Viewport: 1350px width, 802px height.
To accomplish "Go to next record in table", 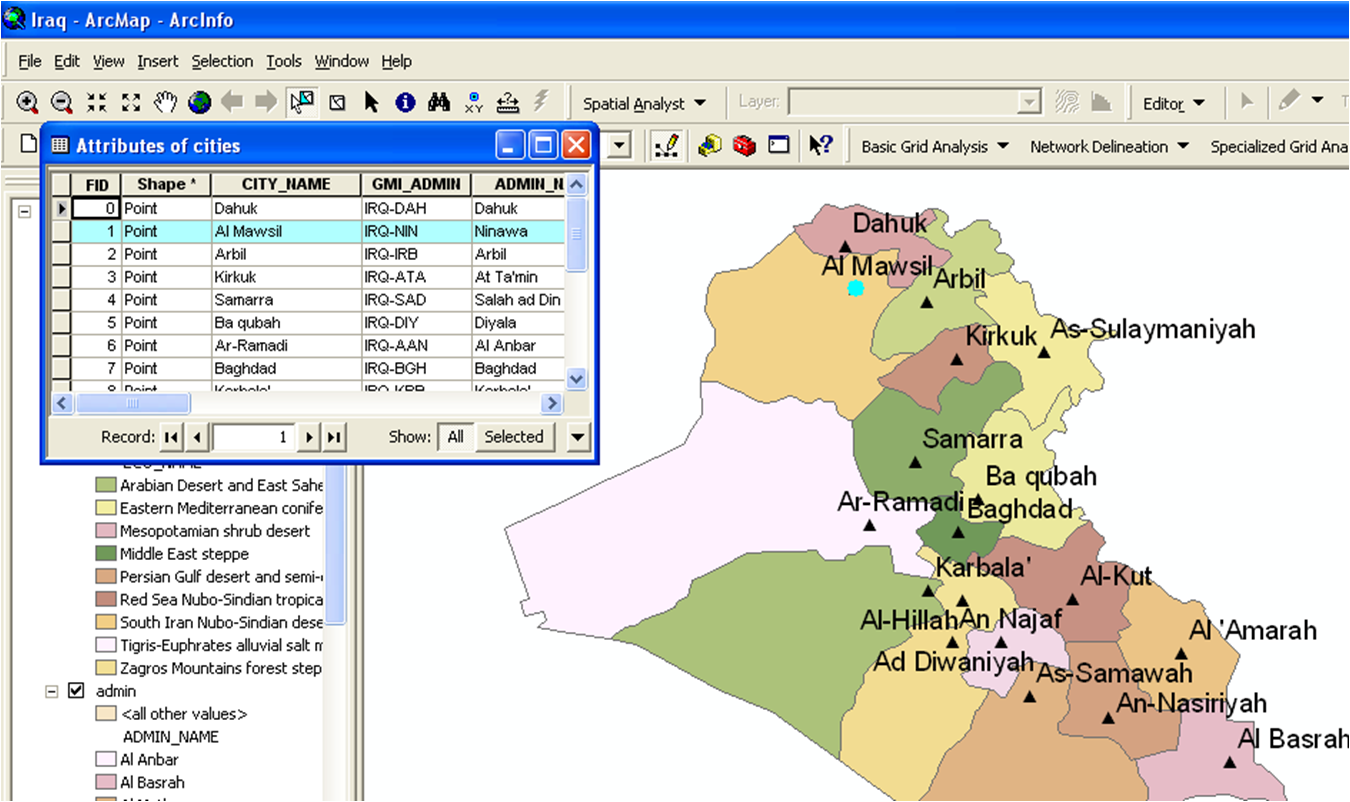I will 310,437.
